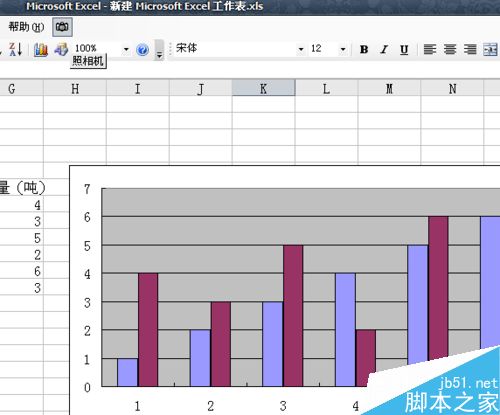Screen dimensions: 500x415
Task: Select the maroon bar in category 4
Action: coord(366,358)
